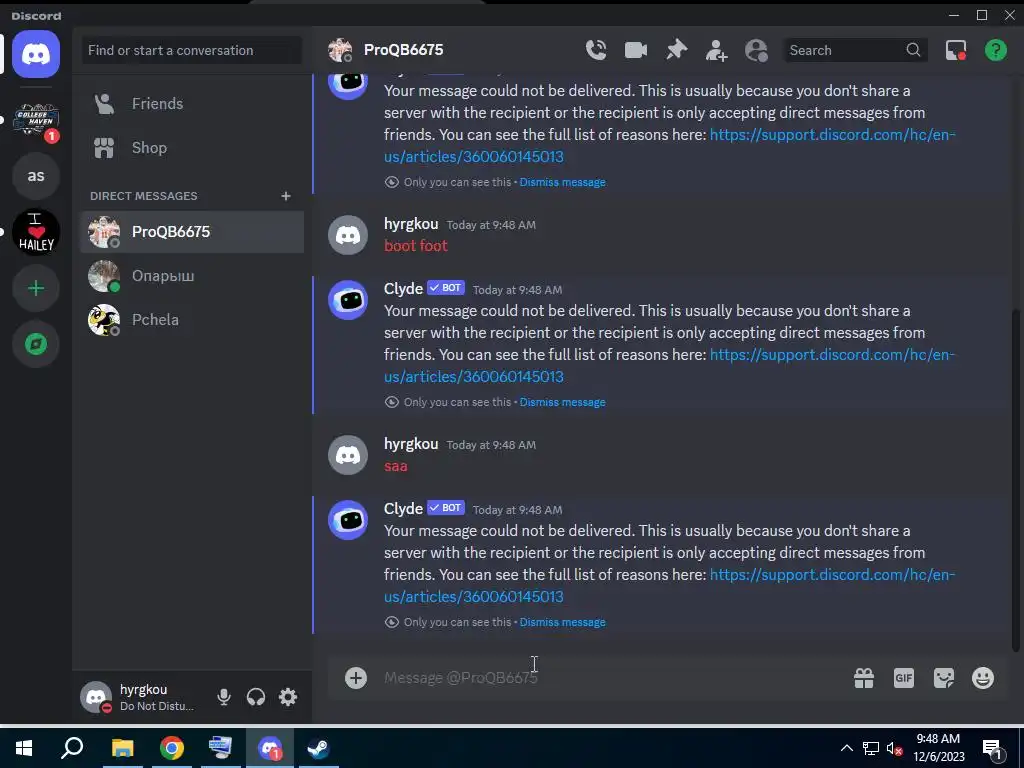Click hyrgkou avatar beside 'saa'
The height and width of the screenshot is (768, 1024).
point(347,455)
